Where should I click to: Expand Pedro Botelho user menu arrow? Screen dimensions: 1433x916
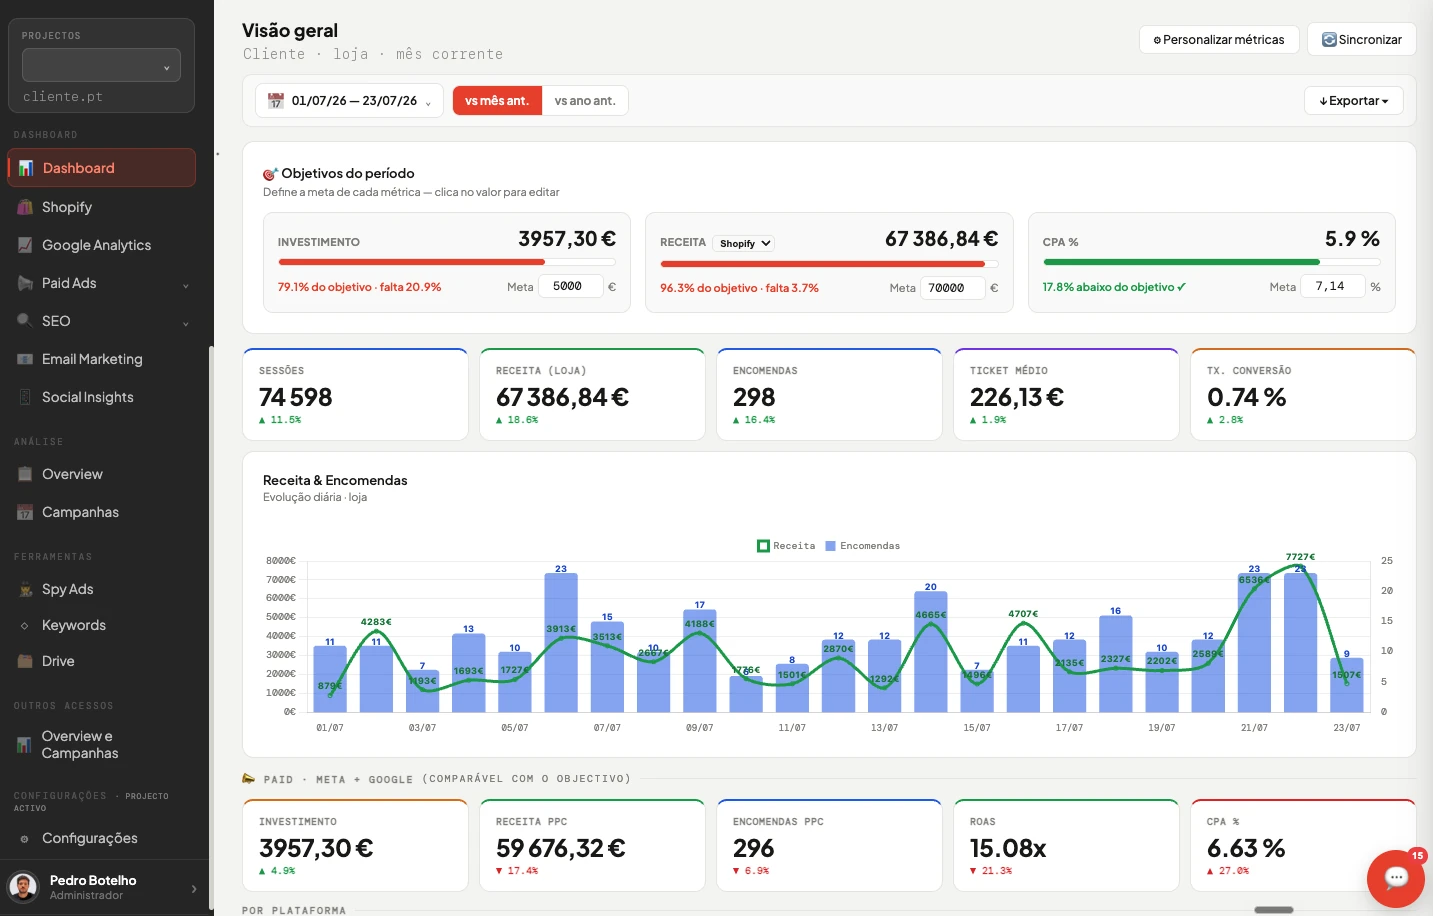coord(194,888)
